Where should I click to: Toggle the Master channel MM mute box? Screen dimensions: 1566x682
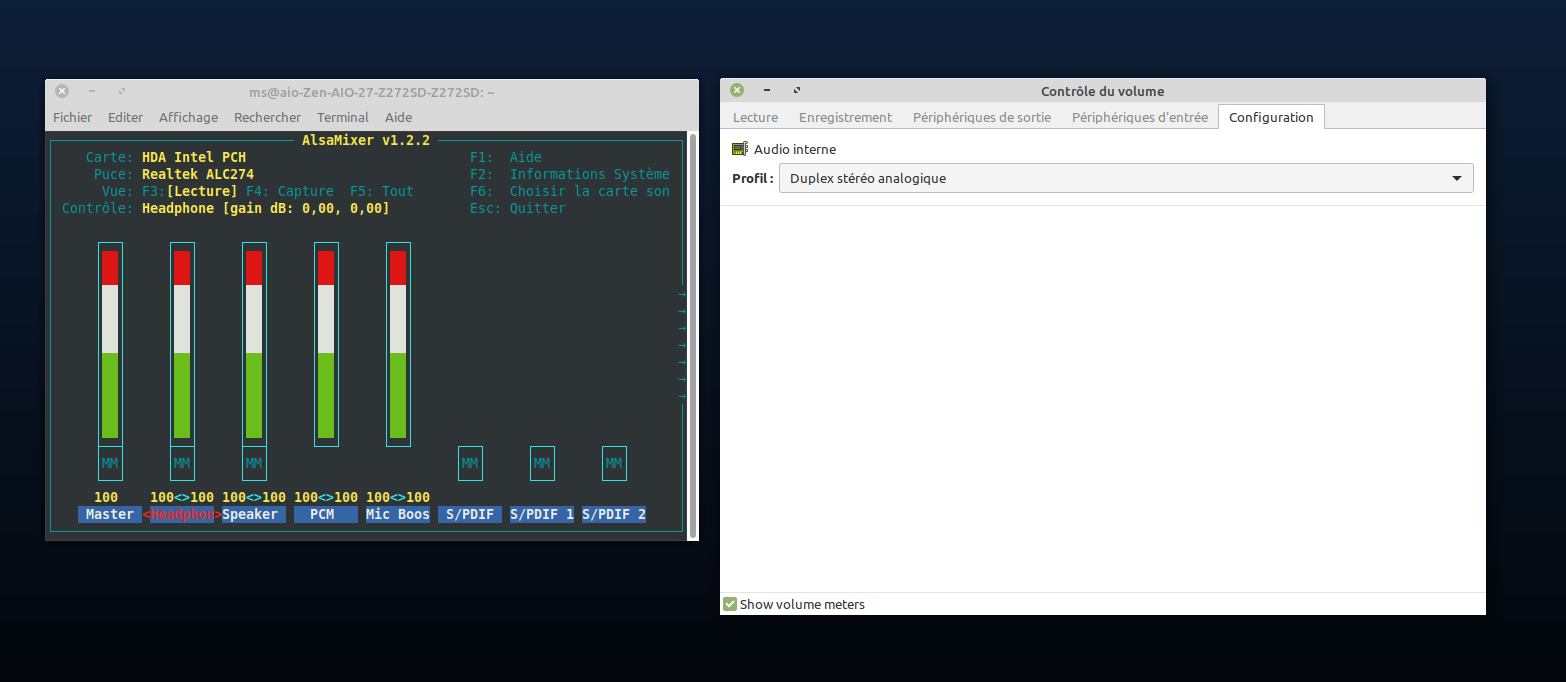110,463
